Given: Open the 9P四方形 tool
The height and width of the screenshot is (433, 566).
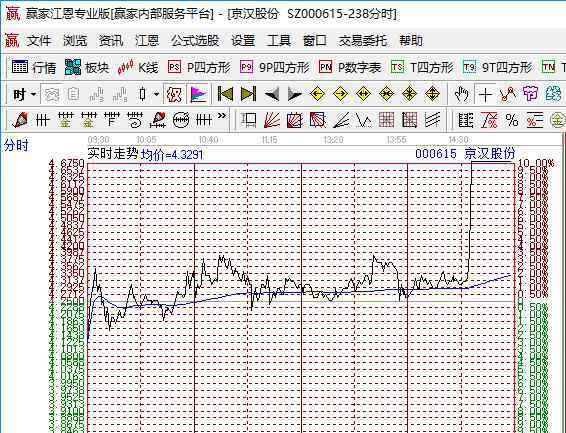Looking at the screenshot, I should pos(275,67).
